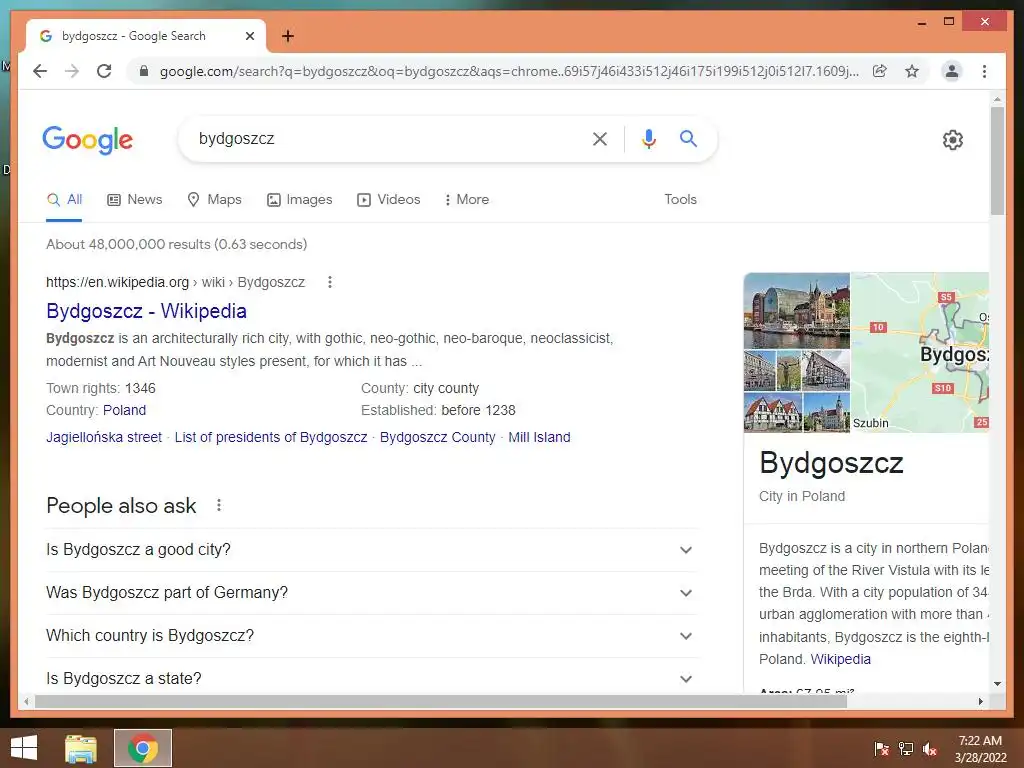Open List of presidents of Bydgoszcz link
The height and width of the screenshot is (768, 1024).
coord(271,438)
